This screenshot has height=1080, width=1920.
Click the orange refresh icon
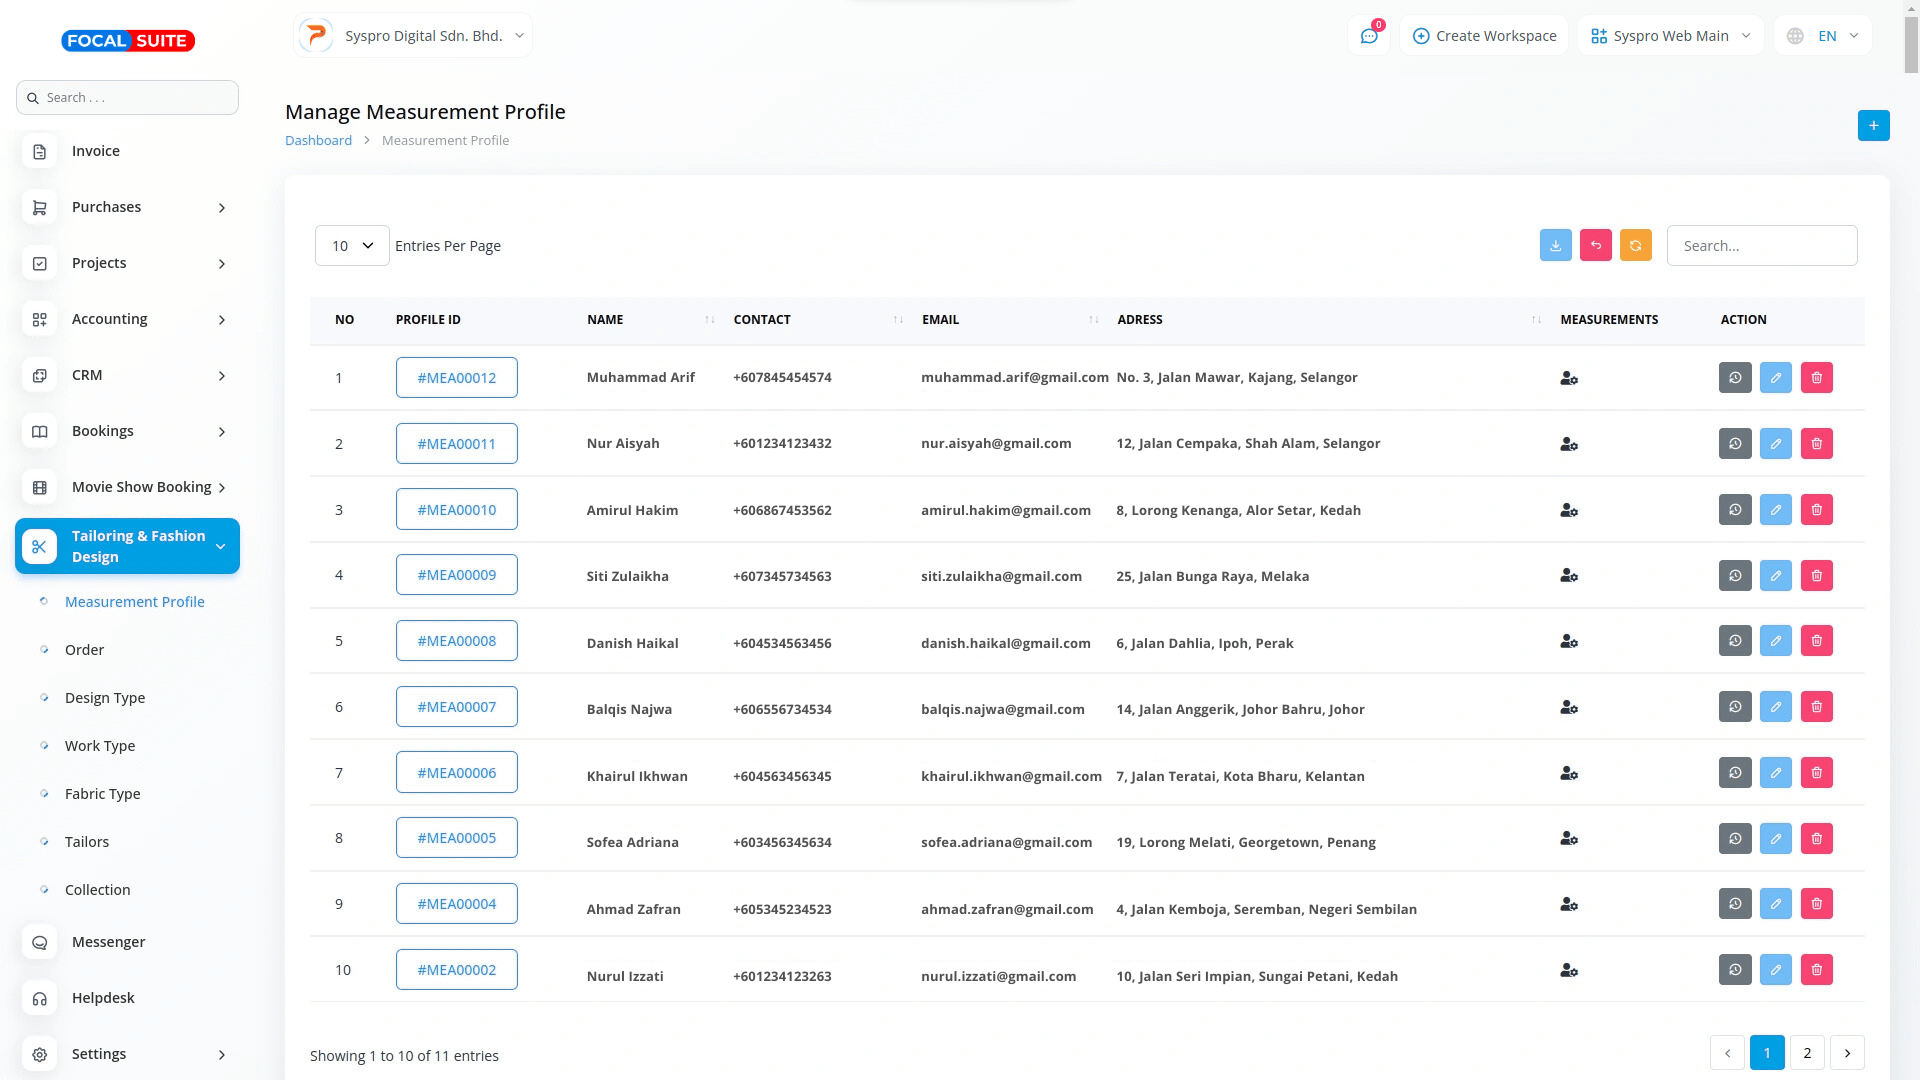pos(1635,245)
